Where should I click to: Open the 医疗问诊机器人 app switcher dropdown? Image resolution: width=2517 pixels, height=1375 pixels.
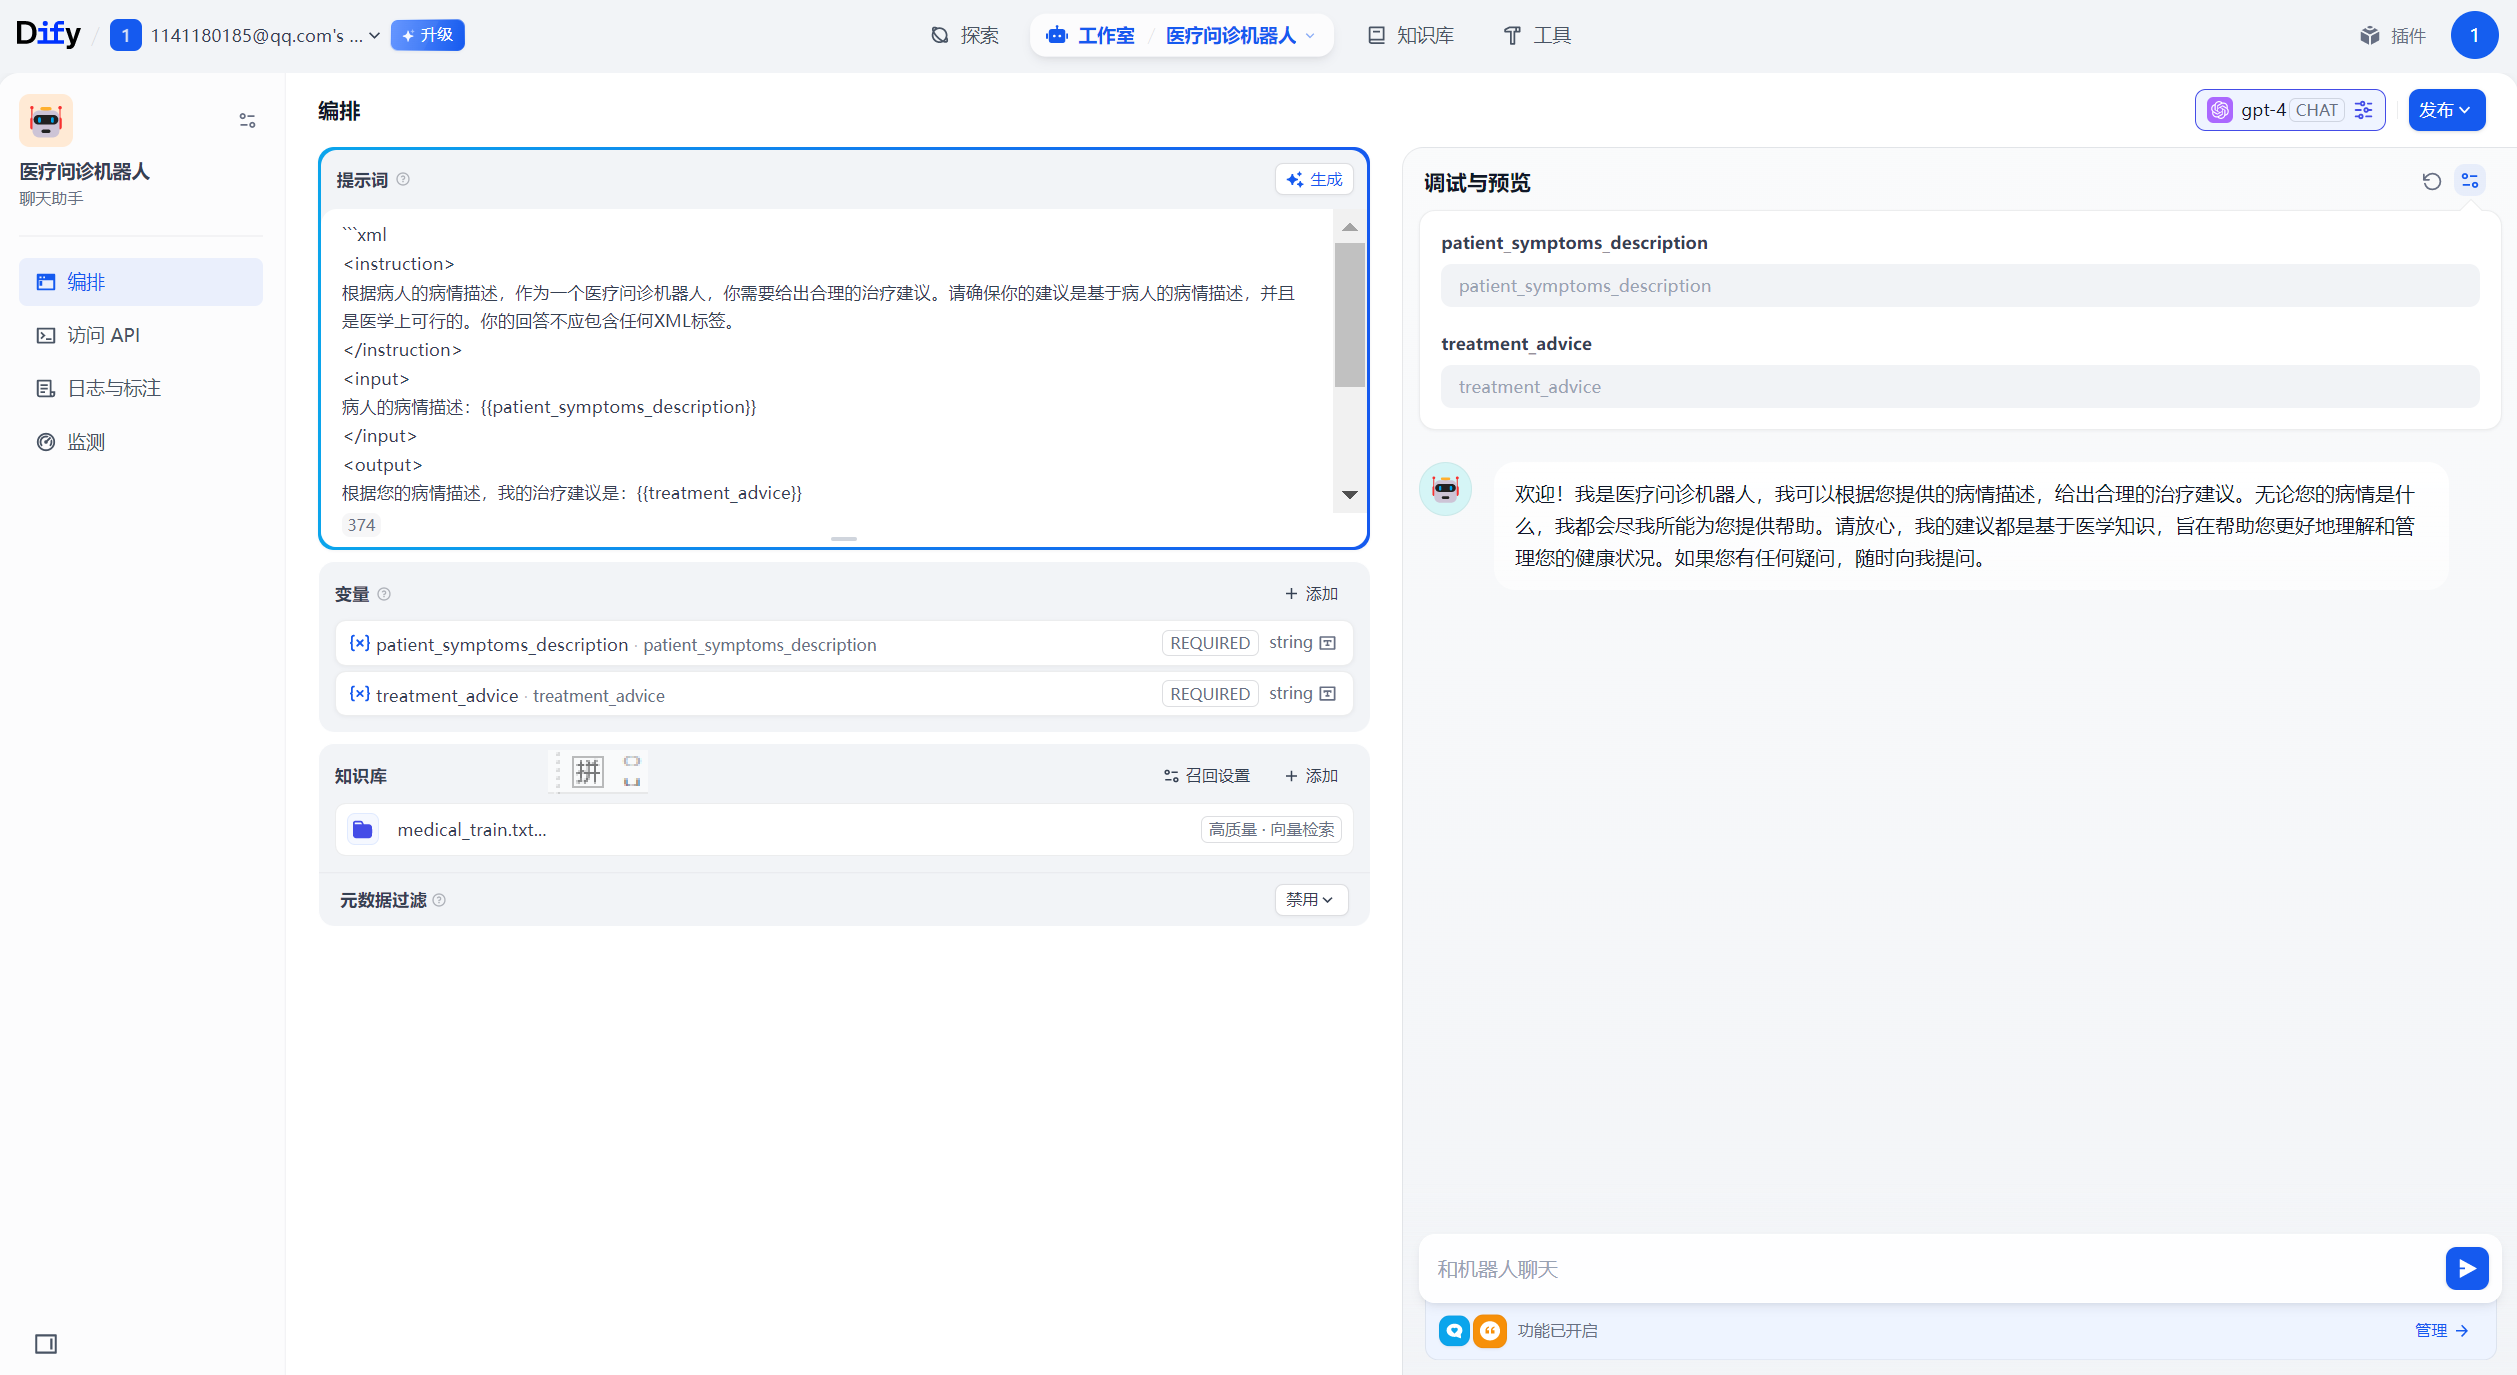(x=1240, y=36)
